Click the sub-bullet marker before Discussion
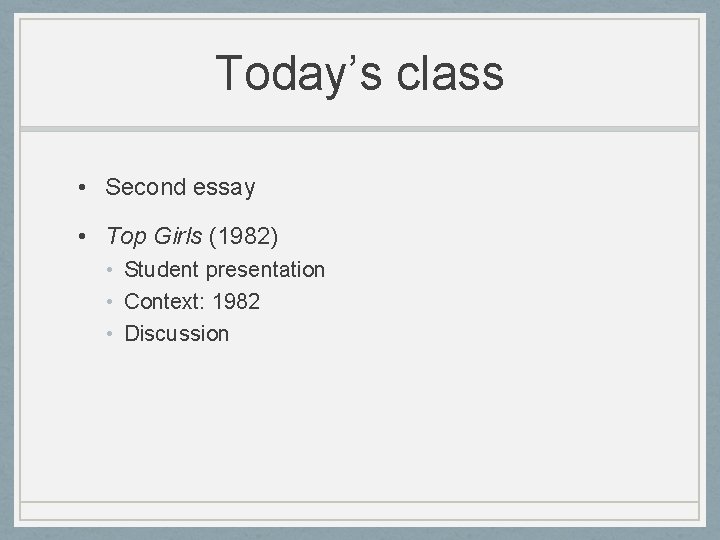 tap(109, 334)
